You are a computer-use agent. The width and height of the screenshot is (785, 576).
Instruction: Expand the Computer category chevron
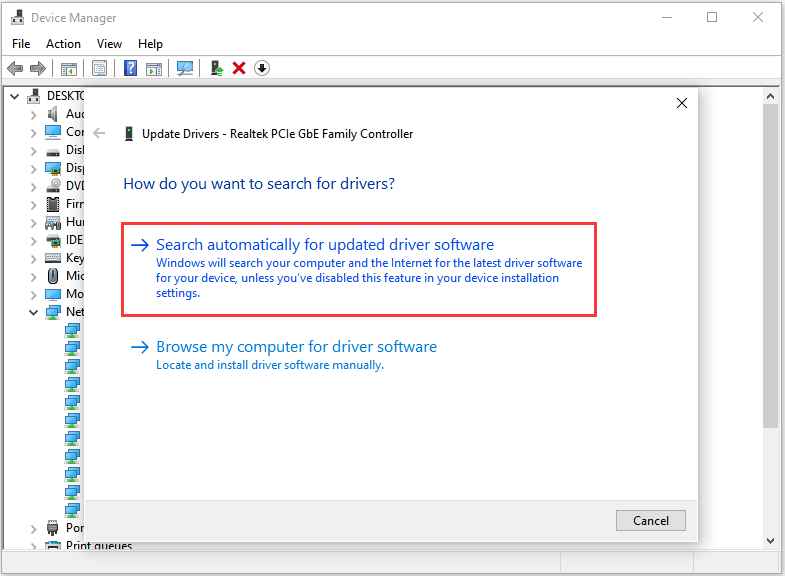point(34,133)
